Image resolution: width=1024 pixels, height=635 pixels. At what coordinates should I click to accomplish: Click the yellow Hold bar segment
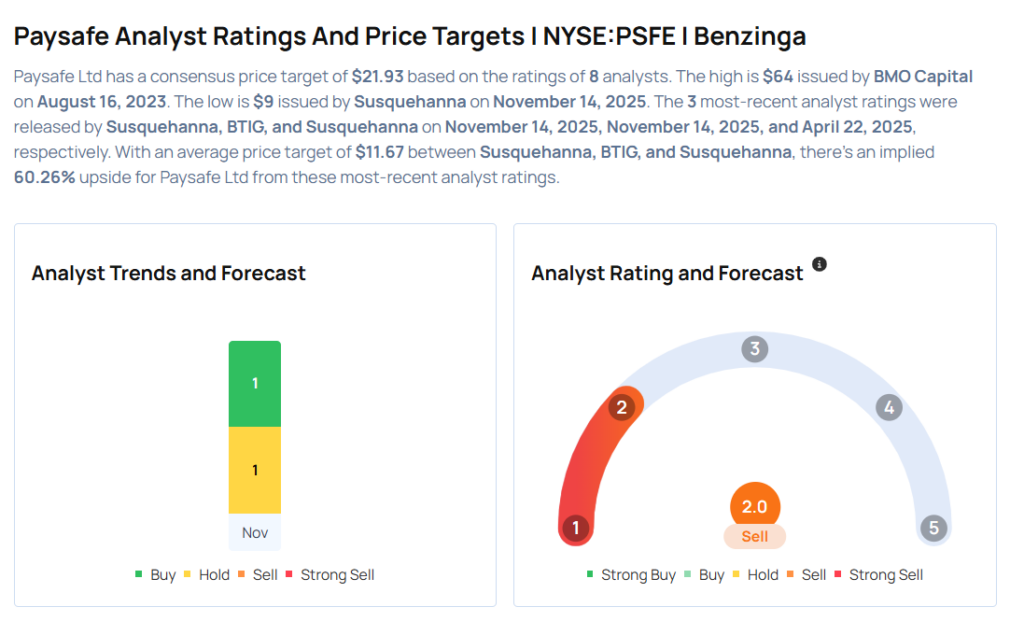tap(255, 470)
